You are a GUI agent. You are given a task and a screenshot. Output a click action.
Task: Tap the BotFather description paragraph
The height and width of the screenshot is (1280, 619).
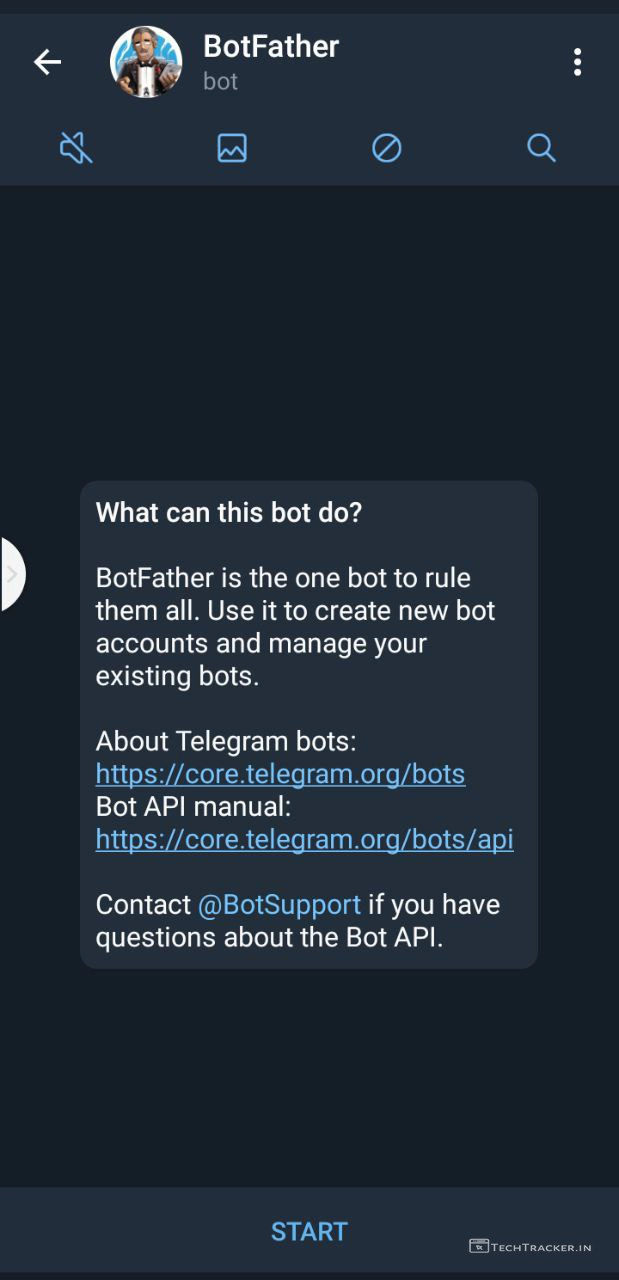click(x=295, y=626)
